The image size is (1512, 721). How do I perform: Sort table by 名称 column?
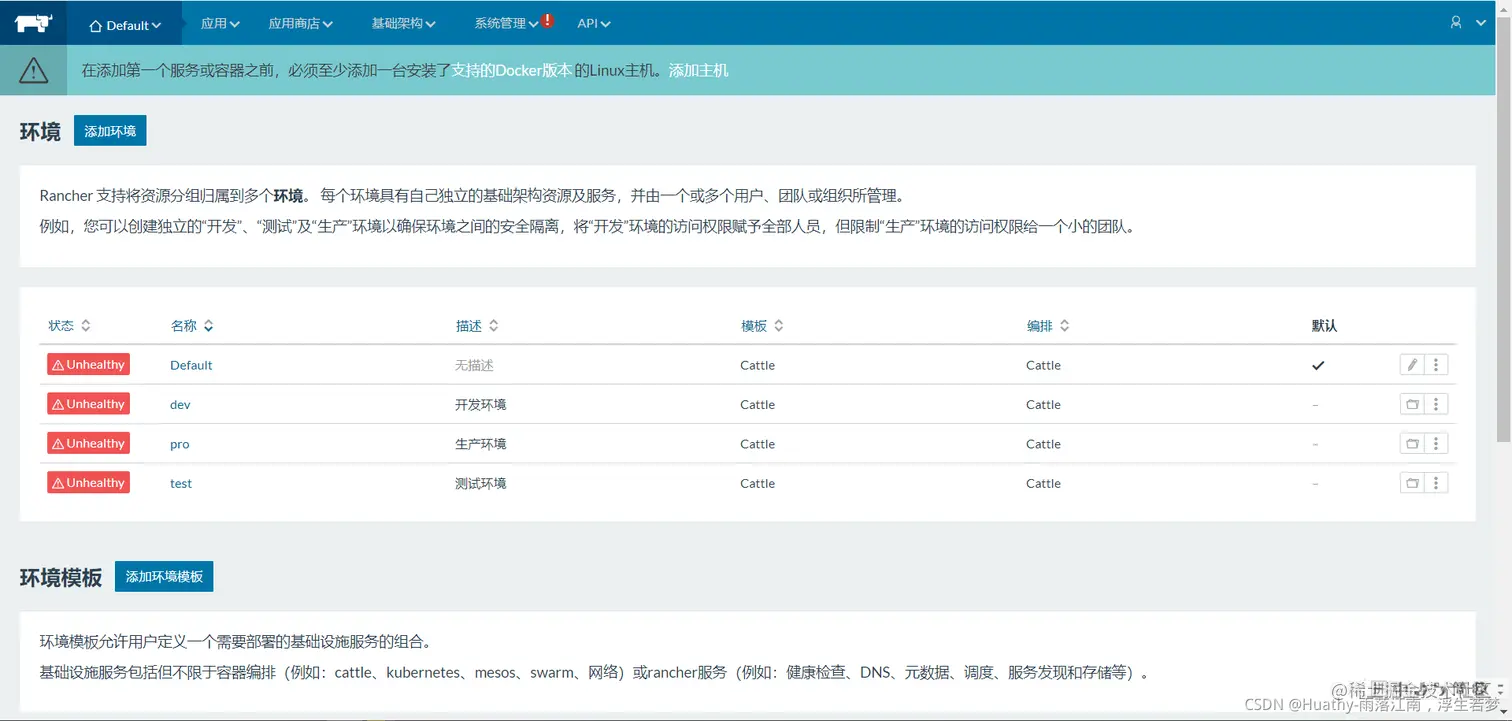pos(192,326)
